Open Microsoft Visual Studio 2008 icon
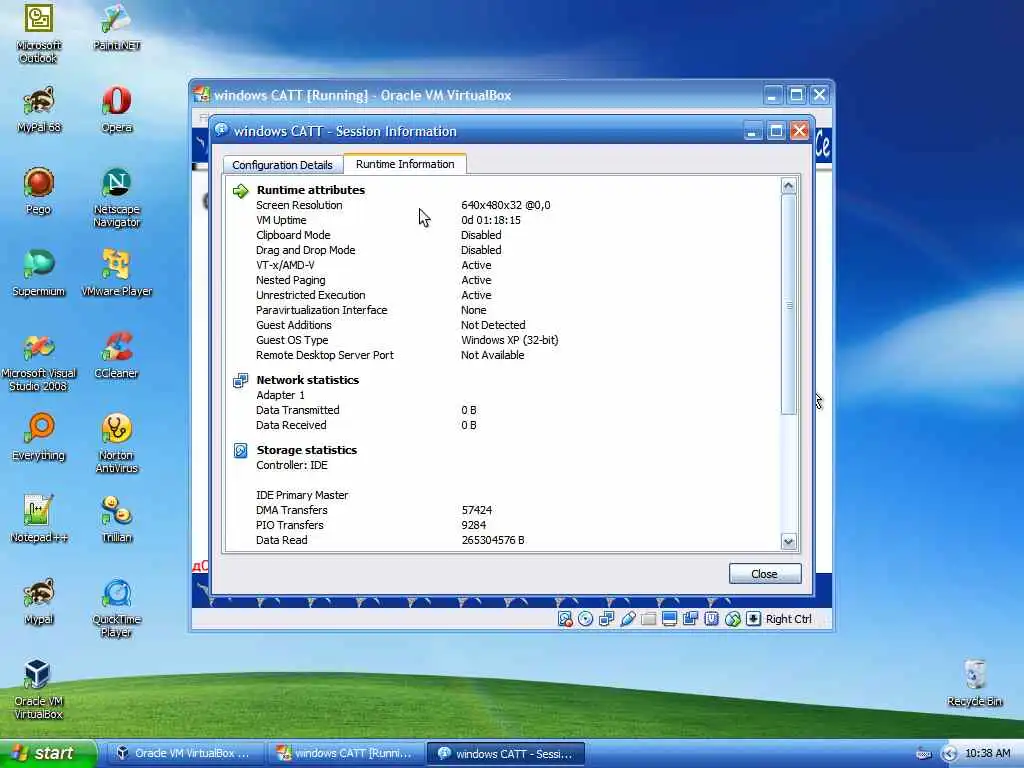Viewport: 1024px width, 768px height. click(39, 362)
